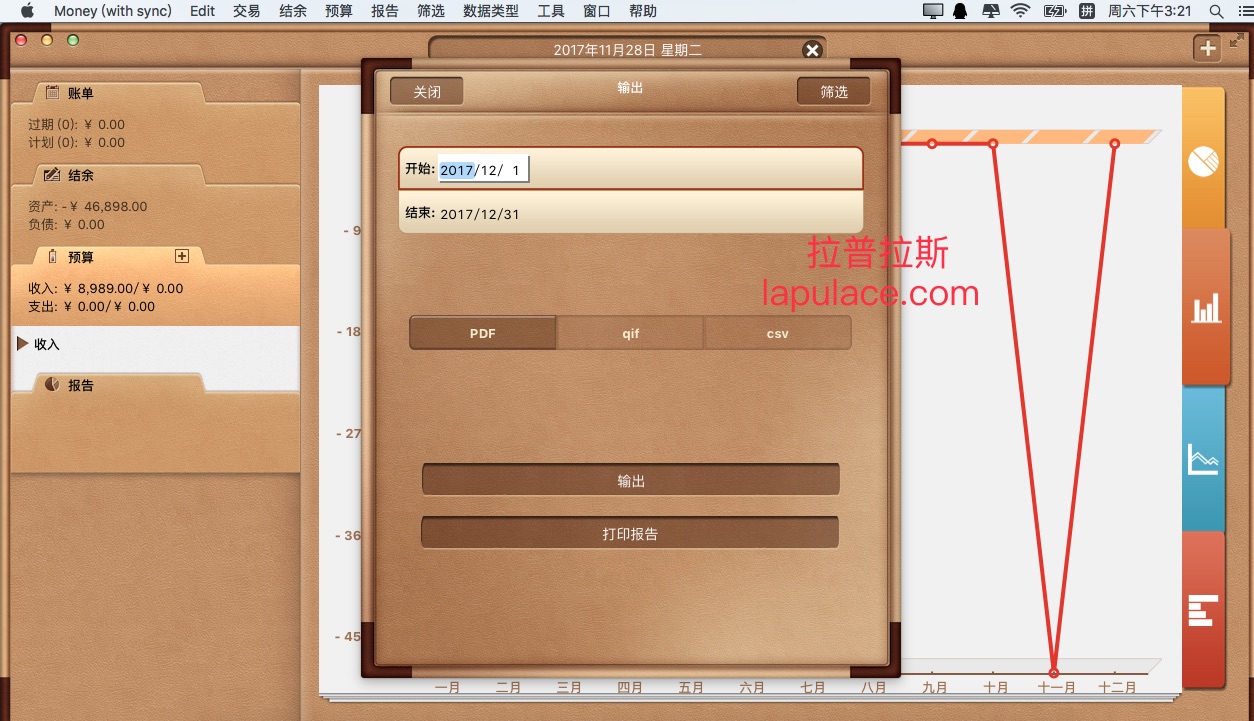Click the 结束 end date field
The height and width of the screenshot is (721, 1254).
[x=630, y=213]
